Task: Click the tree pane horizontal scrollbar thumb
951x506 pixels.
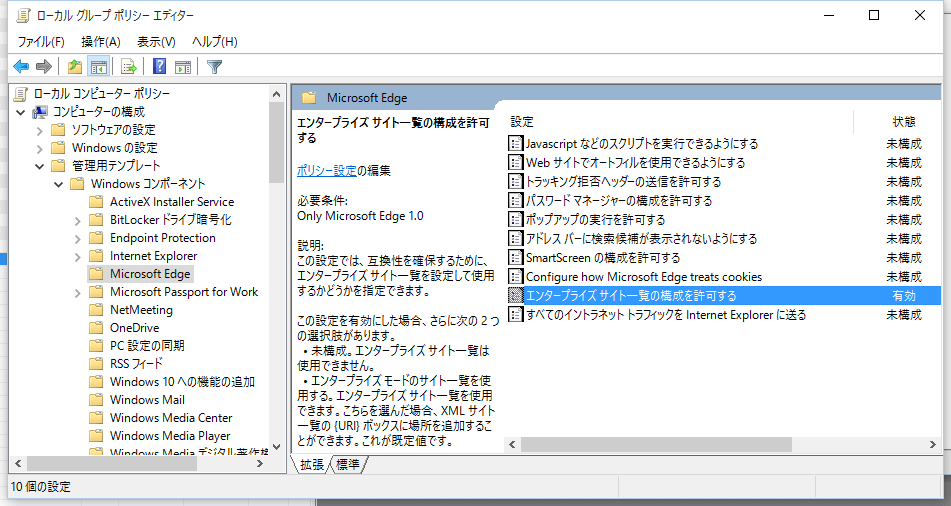Action: (112, 464)
